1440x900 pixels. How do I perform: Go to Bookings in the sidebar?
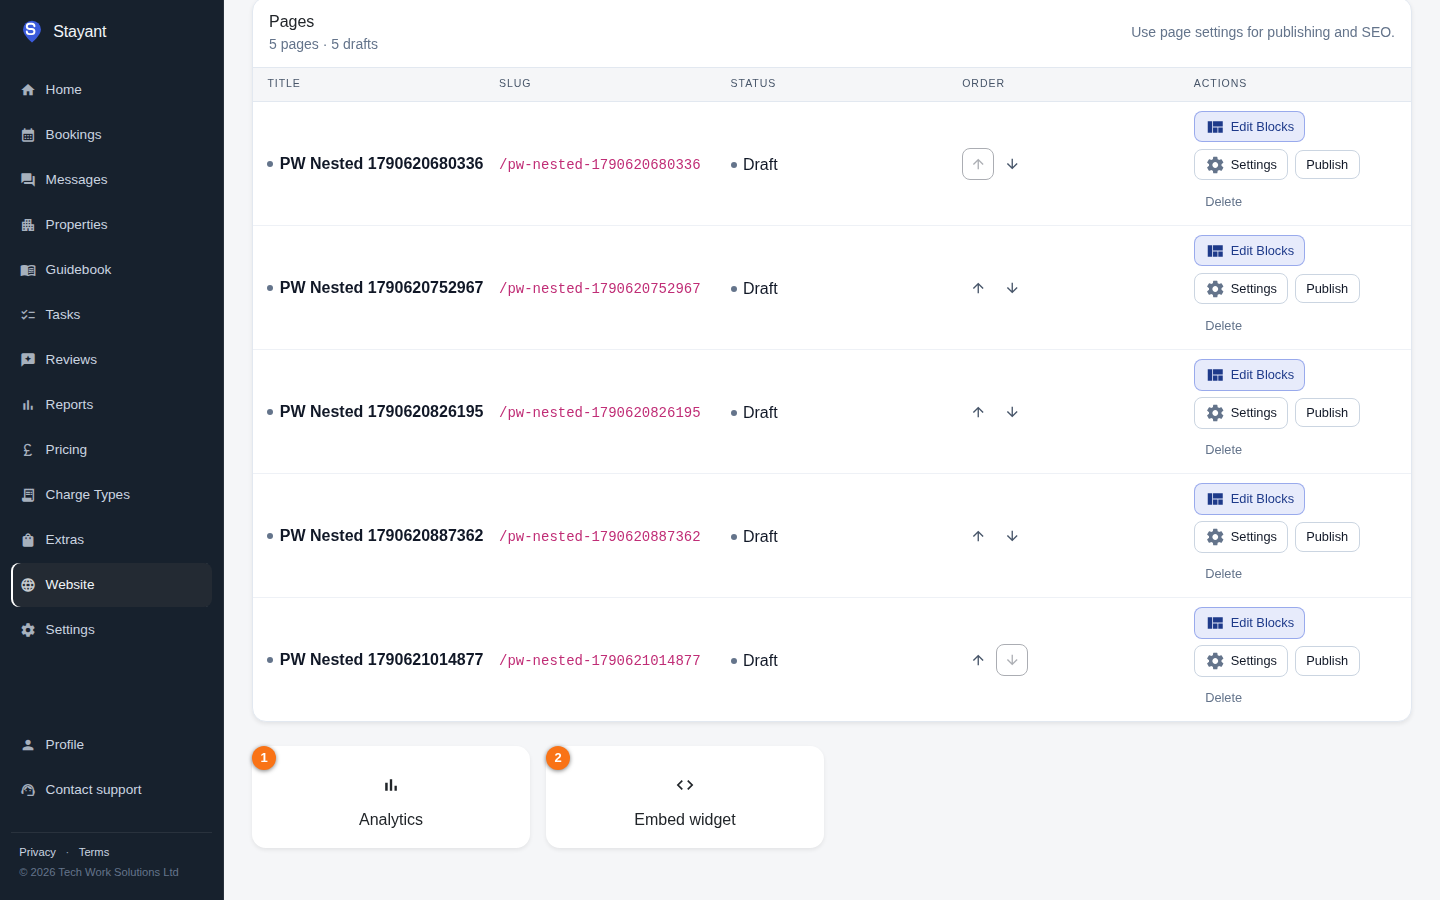click(x=111, y=135)
